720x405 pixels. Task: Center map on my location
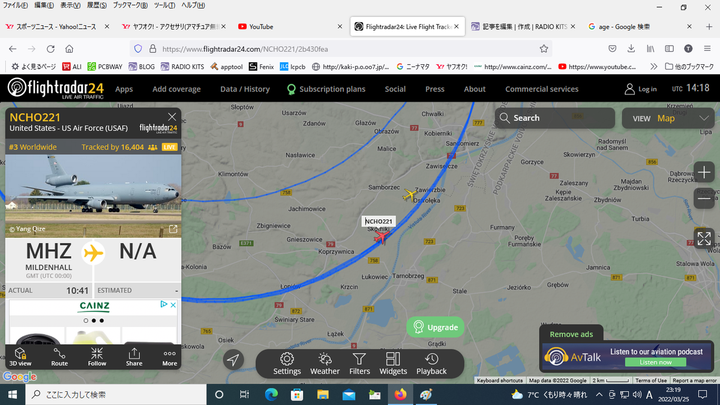pos(233,360)
